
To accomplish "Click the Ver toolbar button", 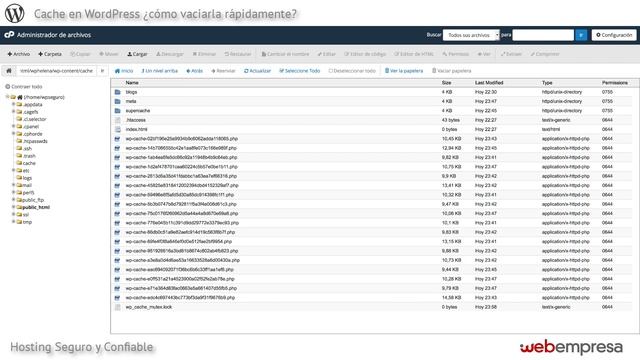I will click(x=484, y=54).
